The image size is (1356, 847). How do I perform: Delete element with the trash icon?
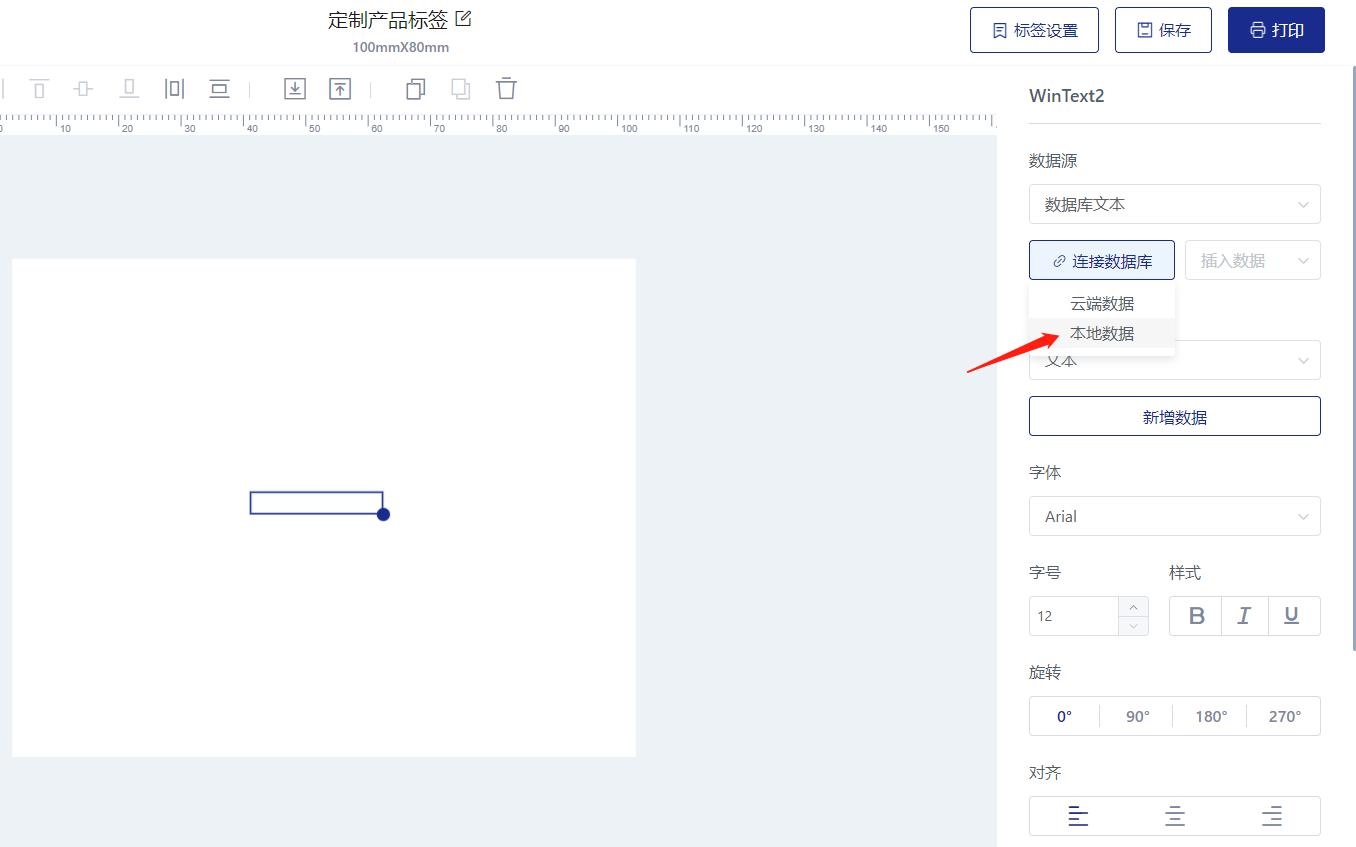507,88
